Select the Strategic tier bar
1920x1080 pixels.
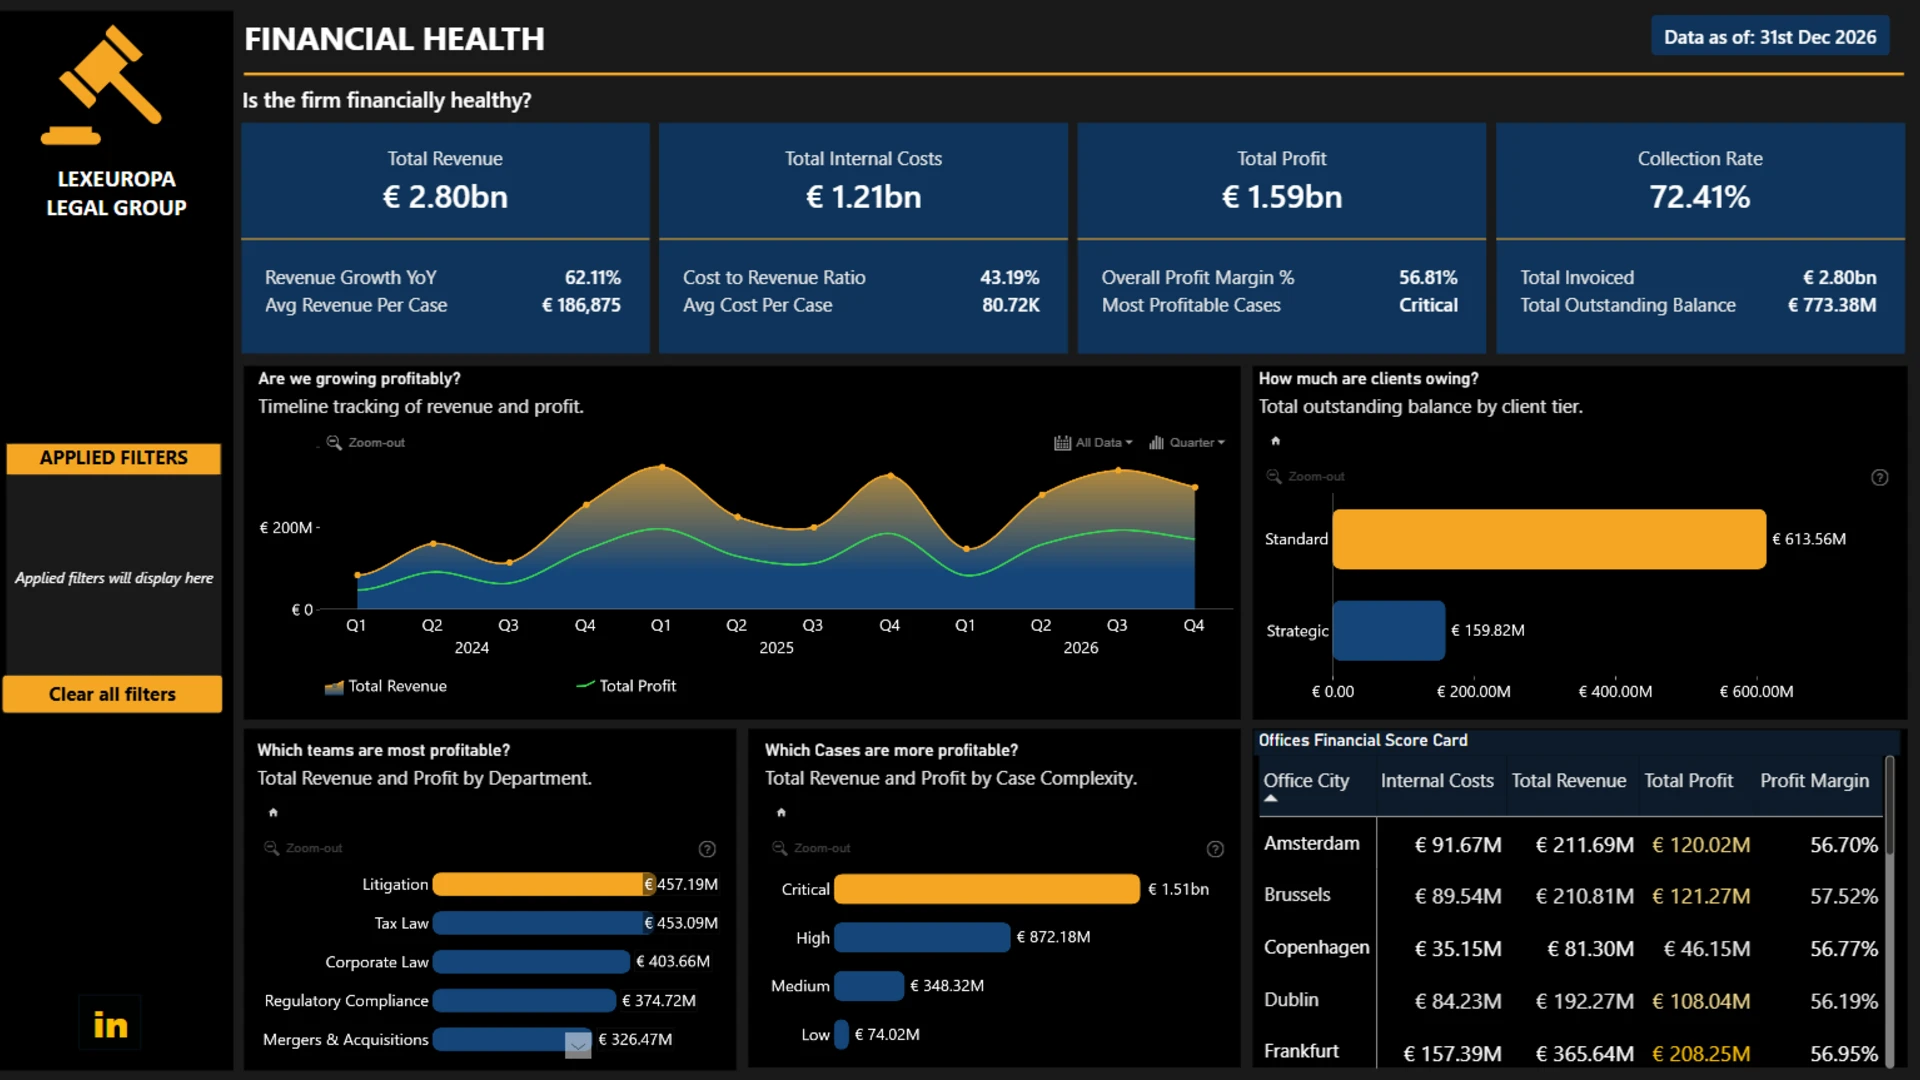(1389, 630)
